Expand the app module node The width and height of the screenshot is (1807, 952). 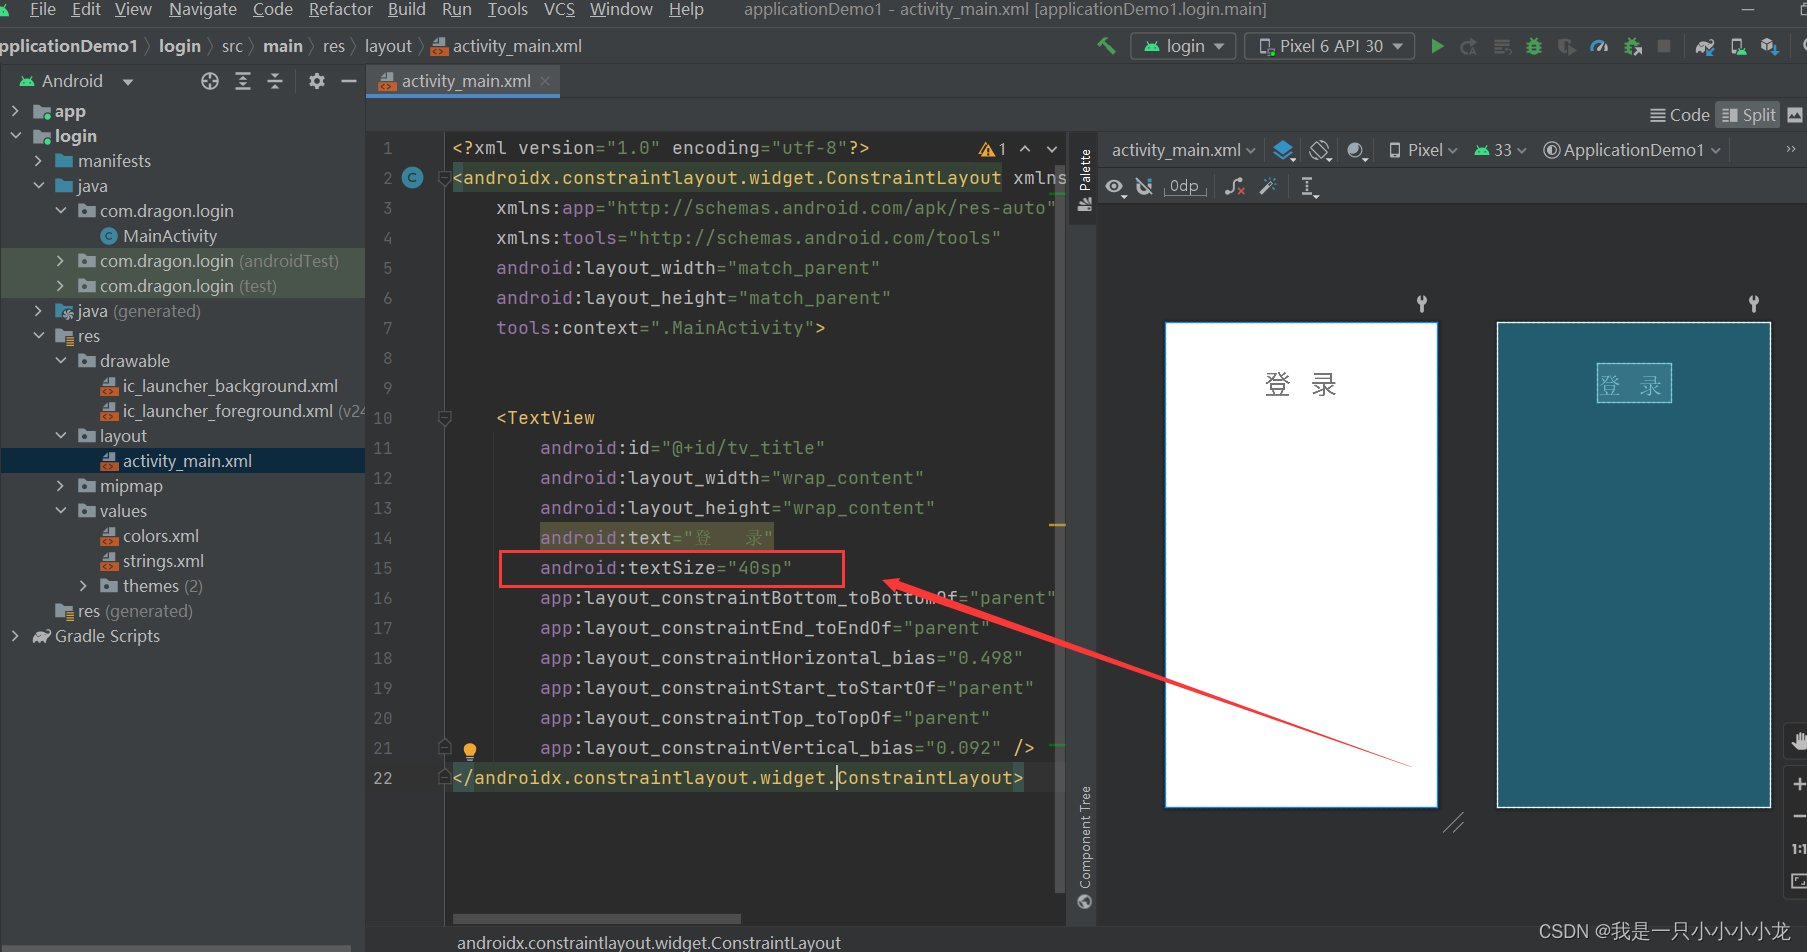(15, 111)
